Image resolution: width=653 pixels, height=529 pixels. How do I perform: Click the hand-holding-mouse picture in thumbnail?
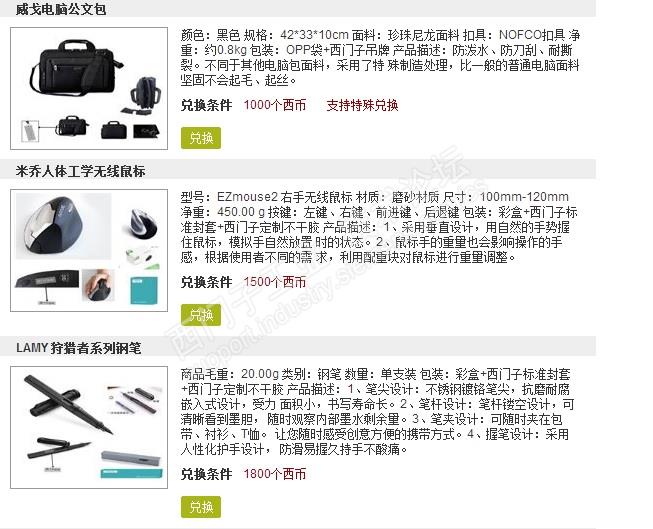coord(98,285)
